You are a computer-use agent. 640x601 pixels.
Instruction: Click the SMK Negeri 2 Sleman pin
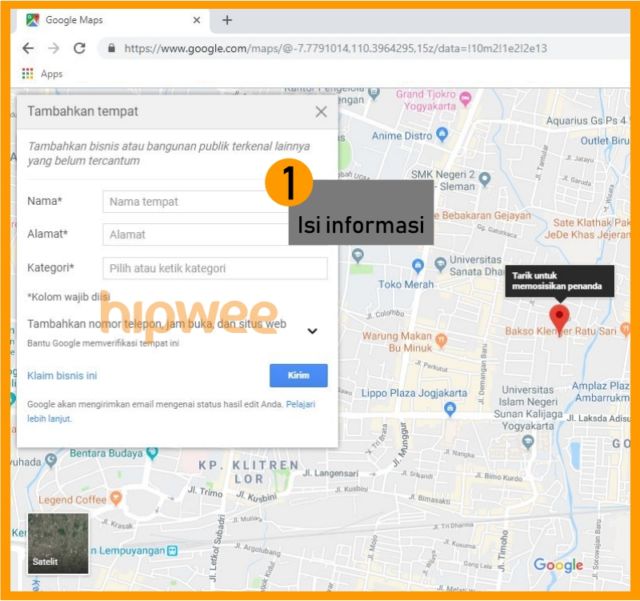point(484,179)
